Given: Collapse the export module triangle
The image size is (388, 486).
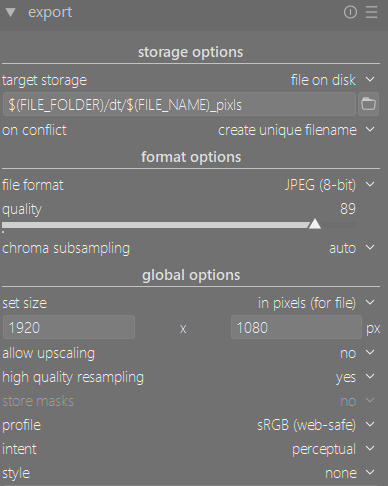Looking at the screenshot, I should coord(11,13).
